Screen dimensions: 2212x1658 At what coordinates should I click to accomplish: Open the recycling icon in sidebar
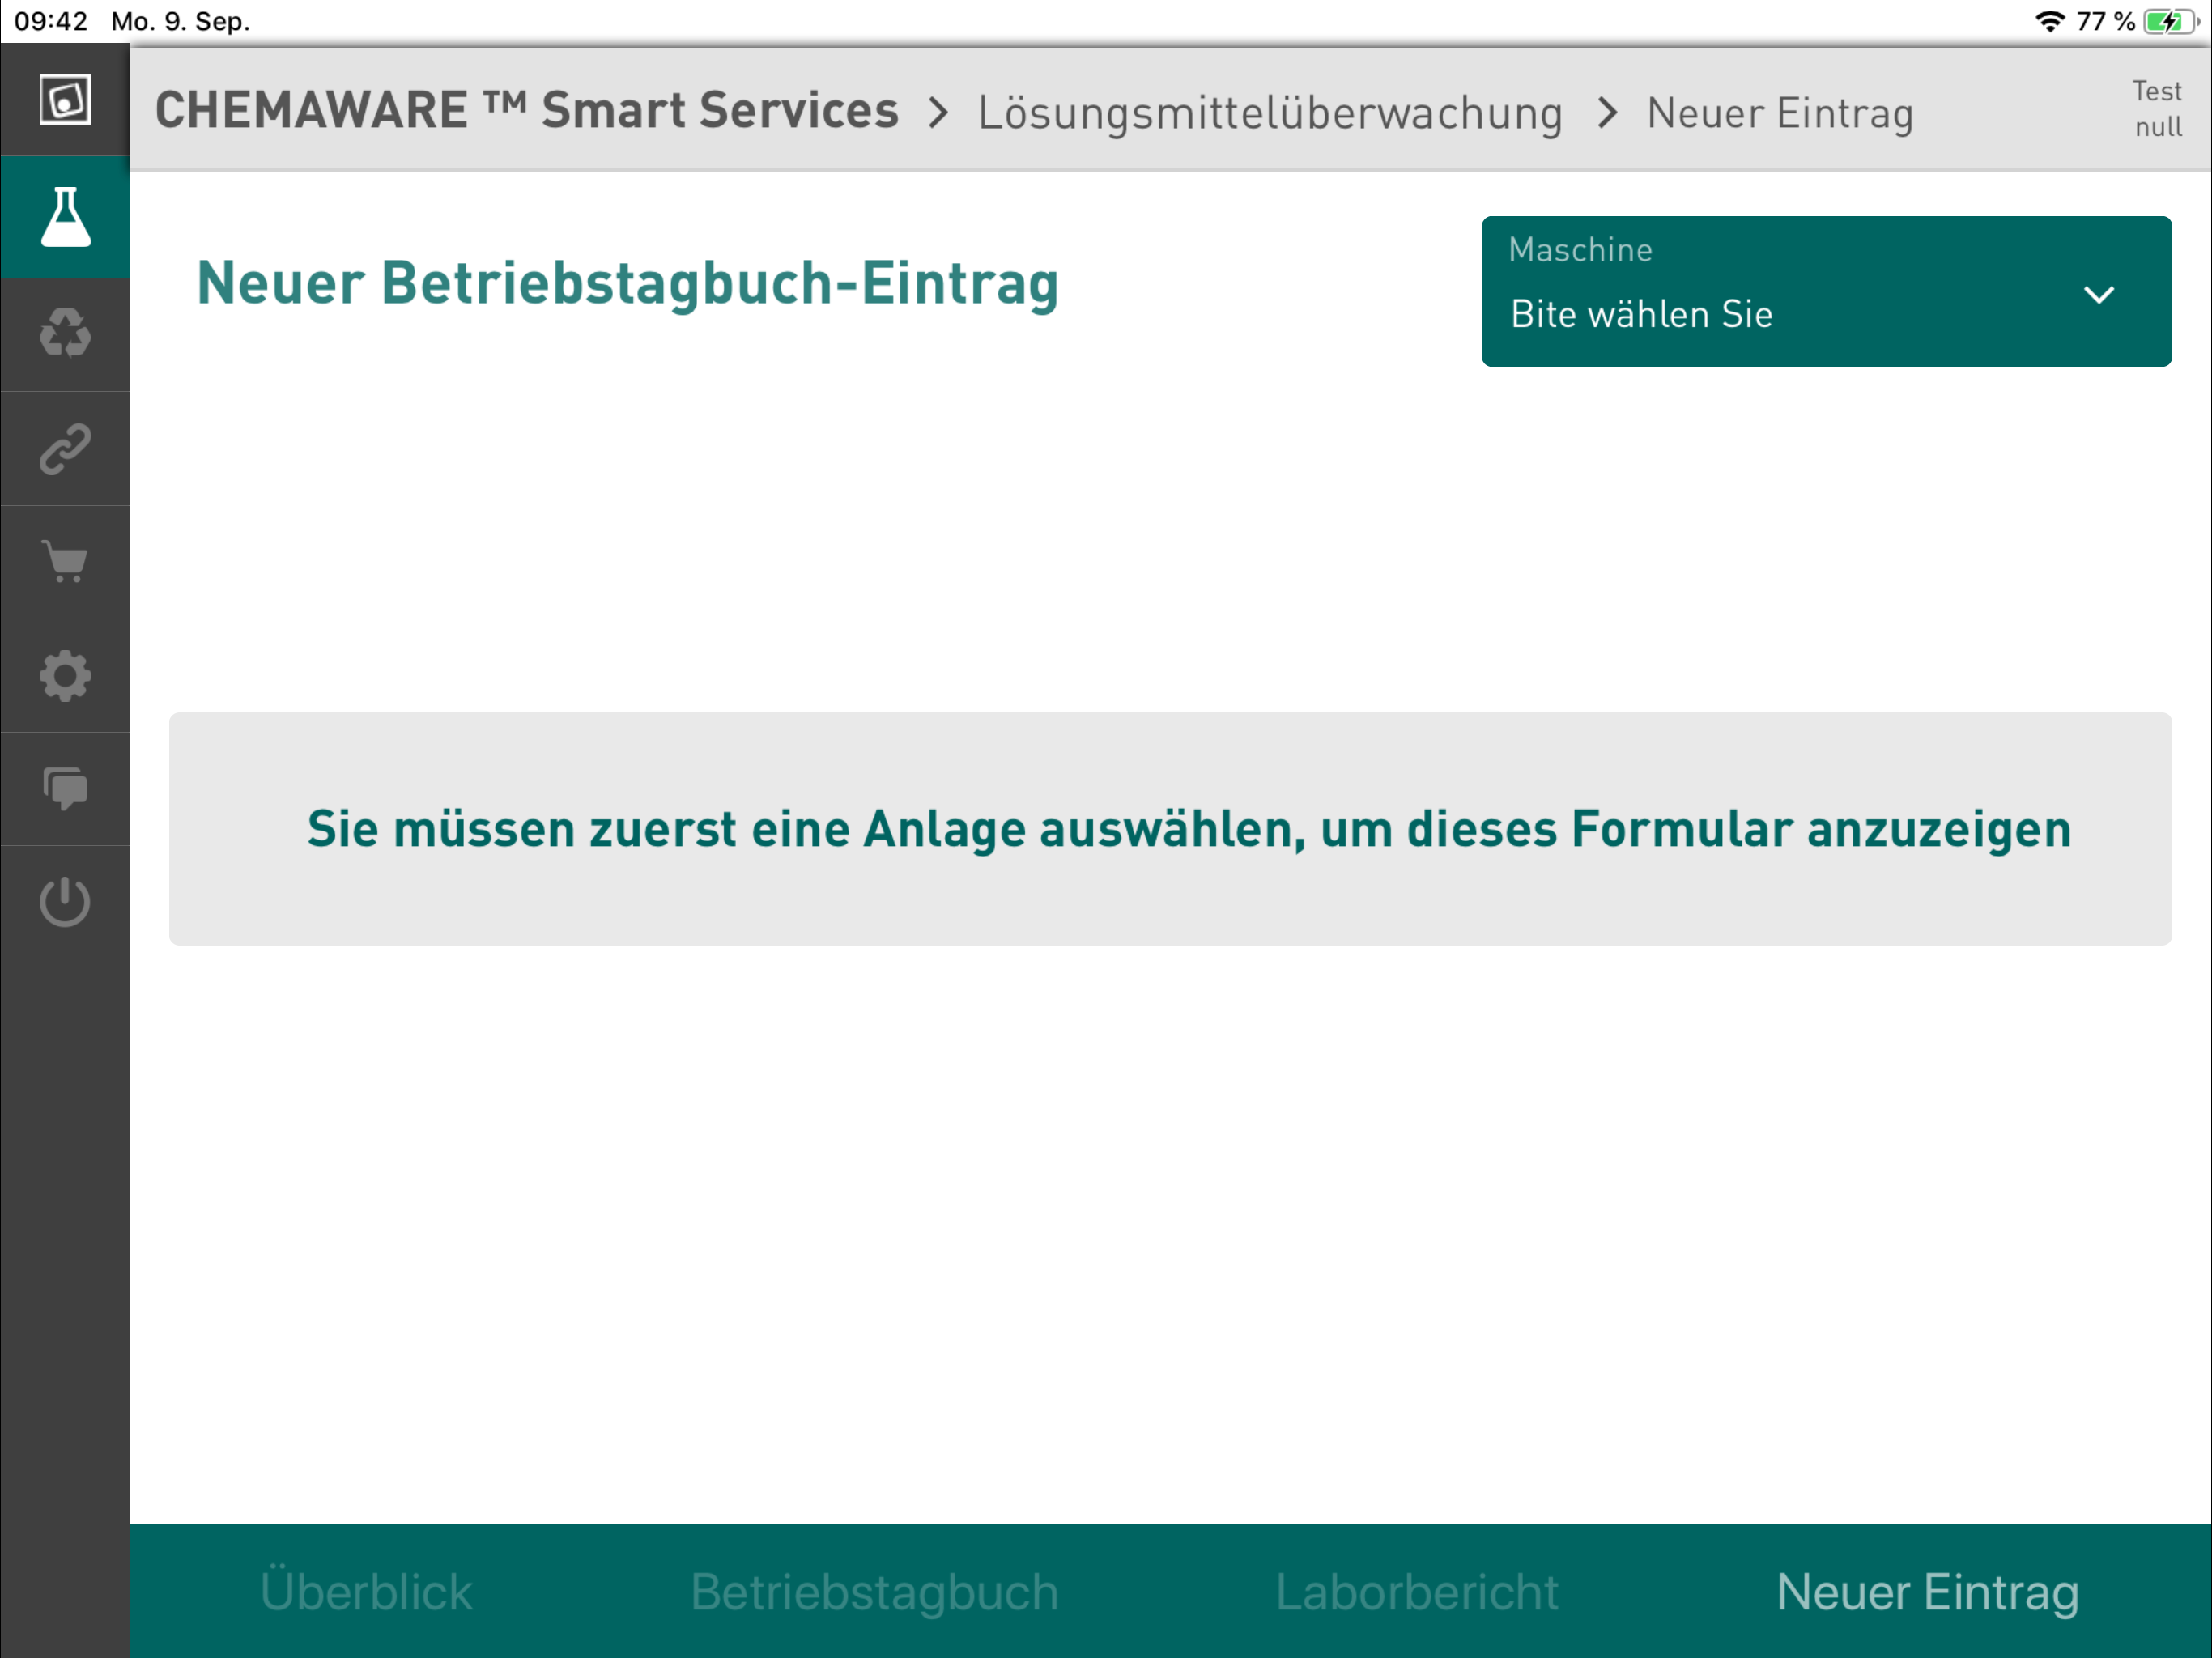coord(65,332)
